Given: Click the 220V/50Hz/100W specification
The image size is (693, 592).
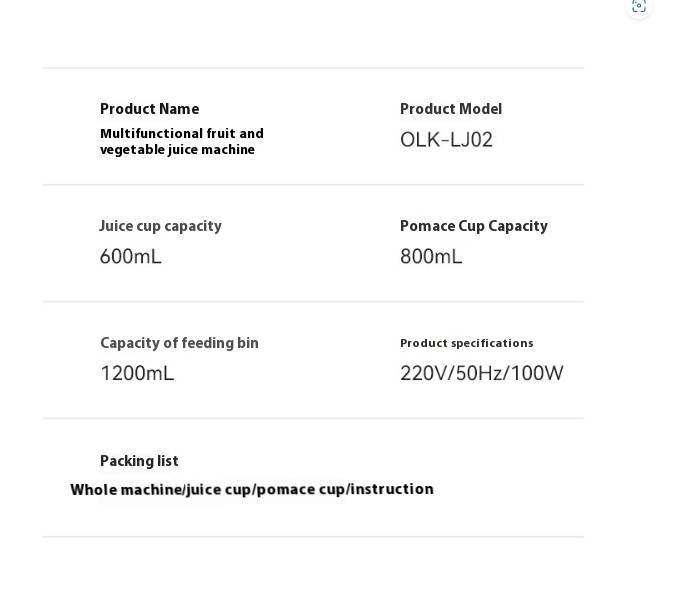Looking at the screenshot, I should tap(481, 373).
